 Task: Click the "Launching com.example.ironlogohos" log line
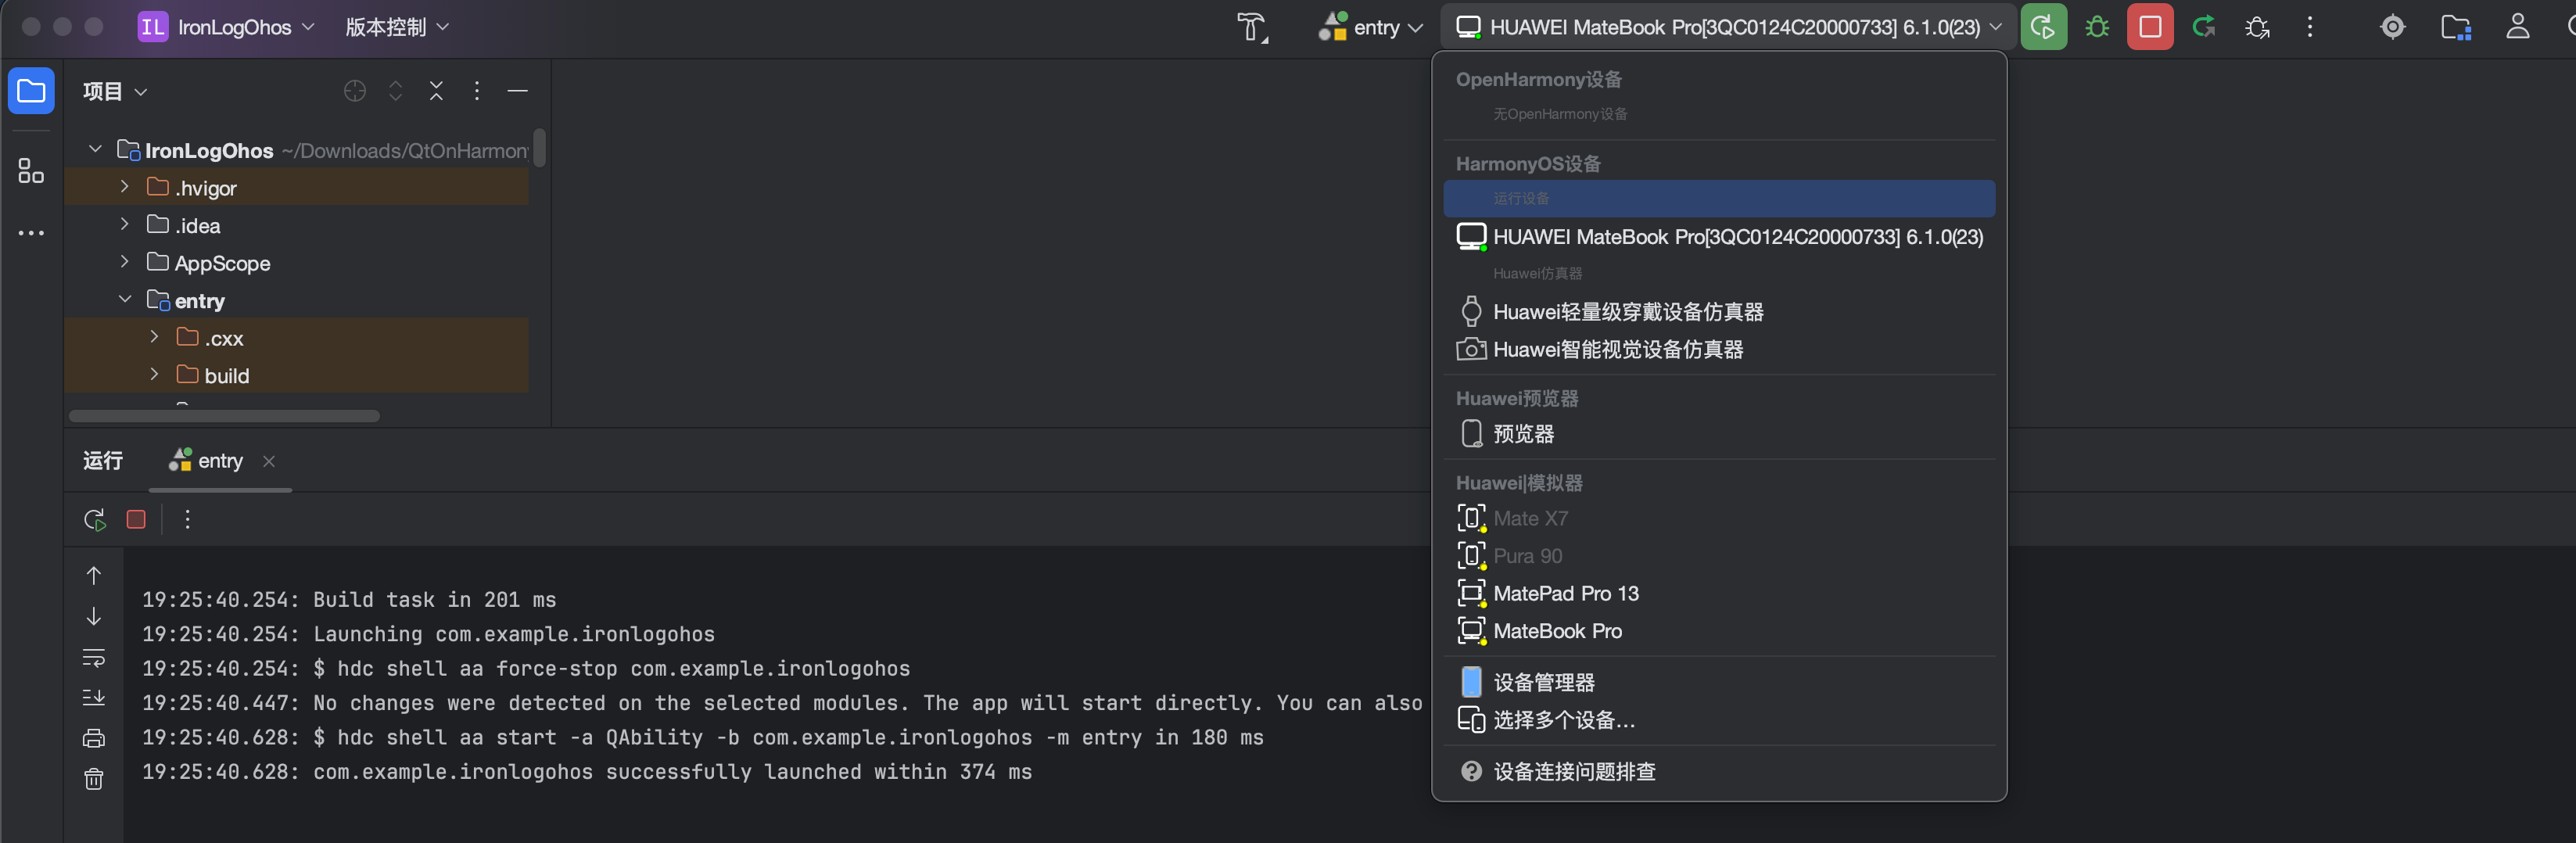click(x=428, y=634)
